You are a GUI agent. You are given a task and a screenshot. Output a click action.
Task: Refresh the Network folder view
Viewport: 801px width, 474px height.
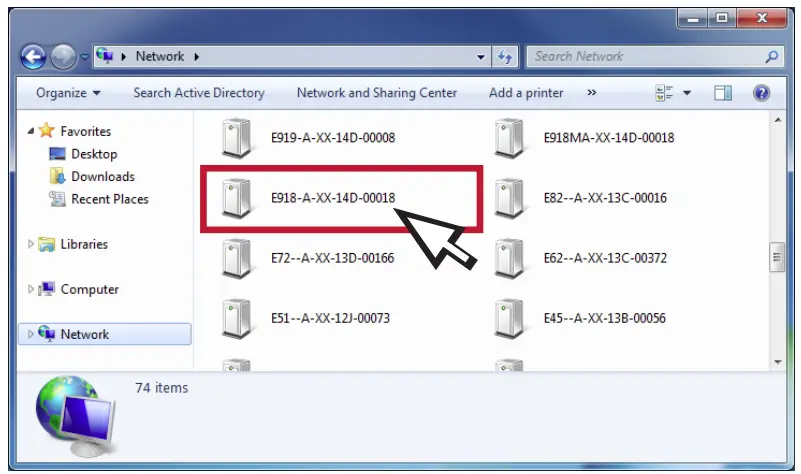coord(505,57)
